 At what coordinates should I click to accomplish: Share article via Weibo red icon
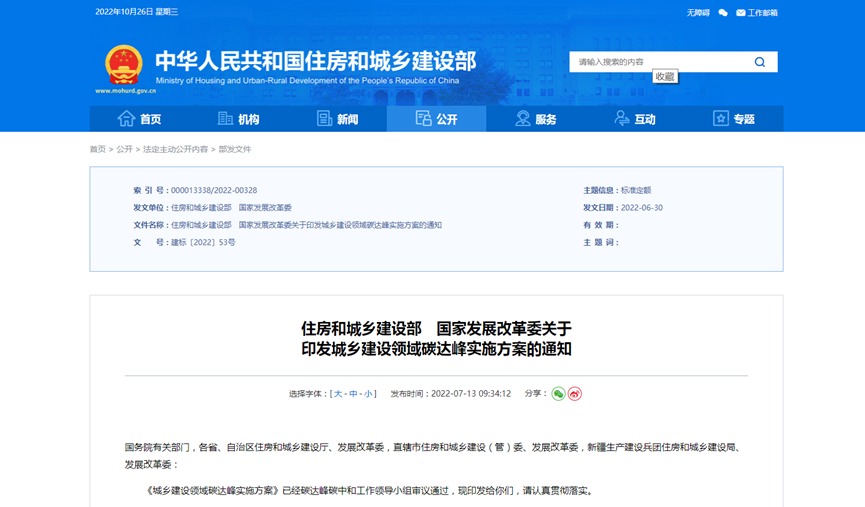coord(575,394)
